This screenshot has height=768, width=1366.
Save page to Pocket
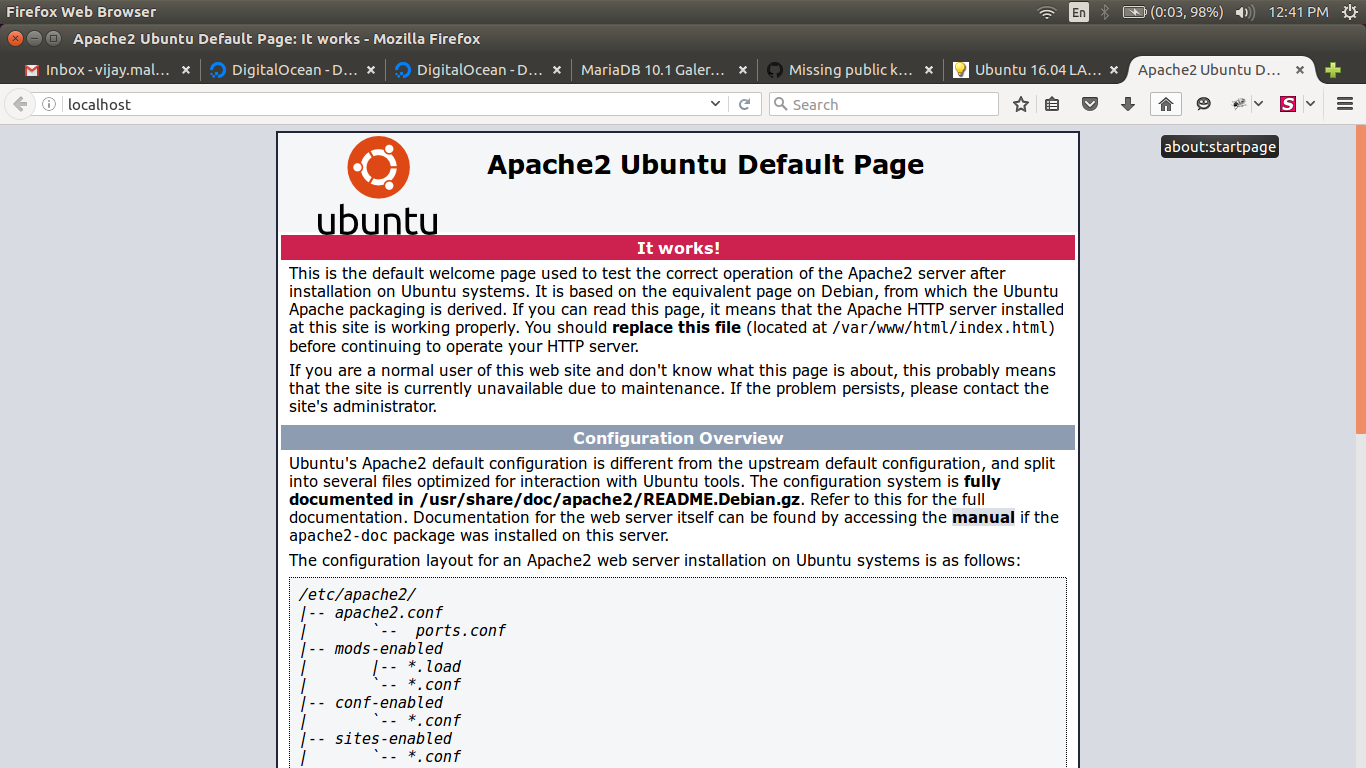[x=1091, y=104]
